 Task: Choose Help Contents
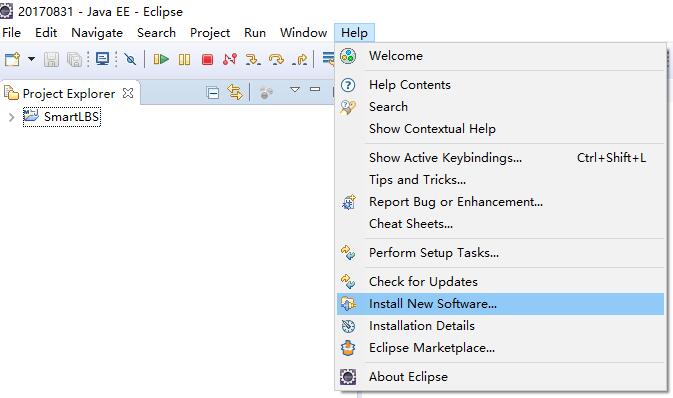[x=500, y=85]
